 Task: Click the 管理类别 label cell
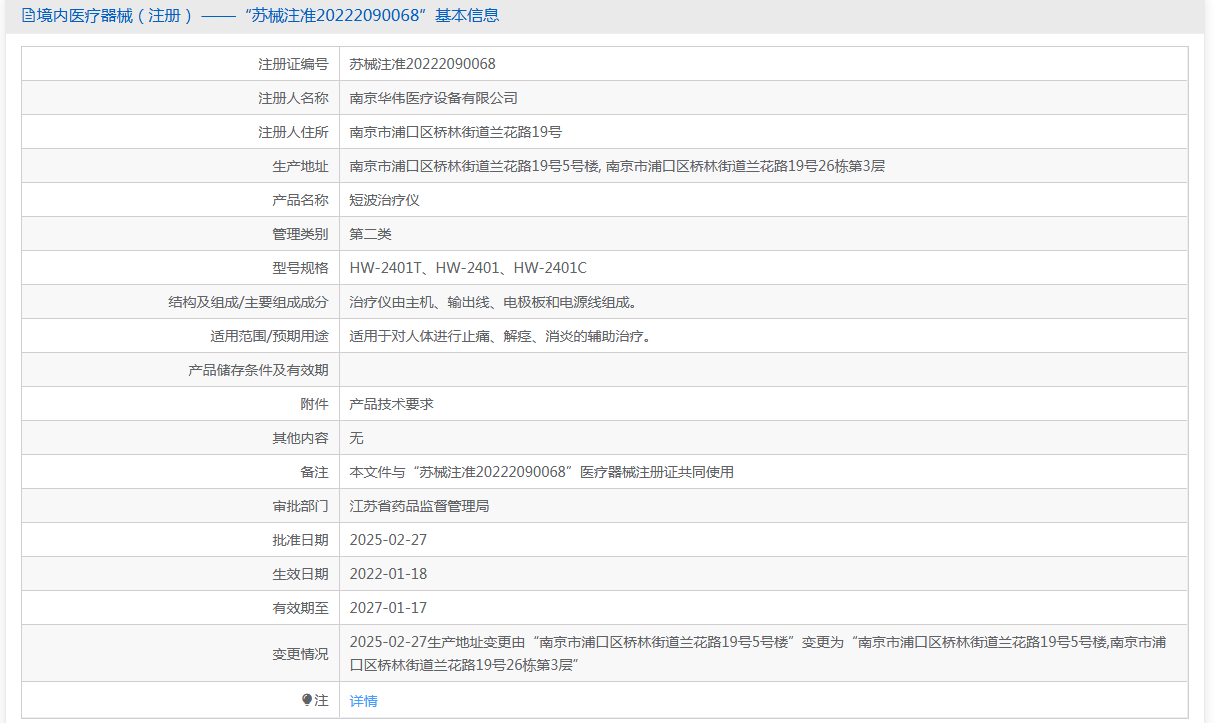181,234
